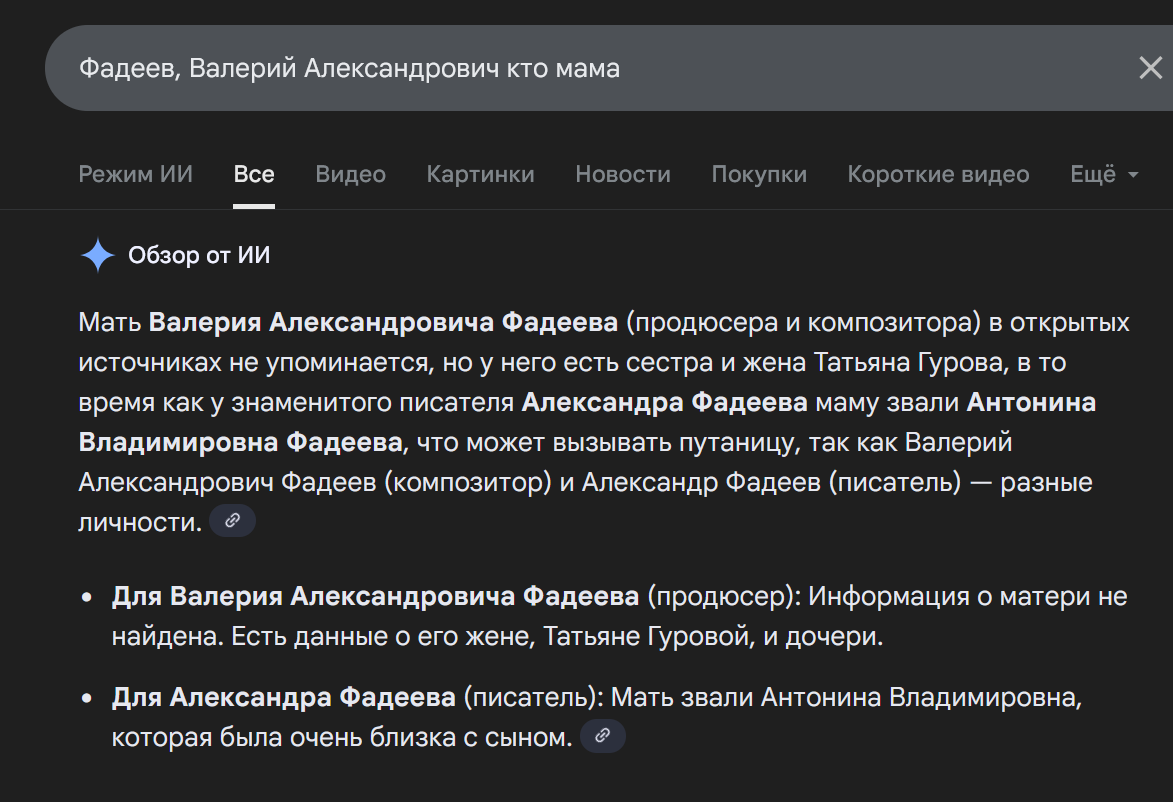Screen dimensions: 1173x802
Task: Click bold "Александра Фадеева" in the first paragraph
Action: [664, 403]
